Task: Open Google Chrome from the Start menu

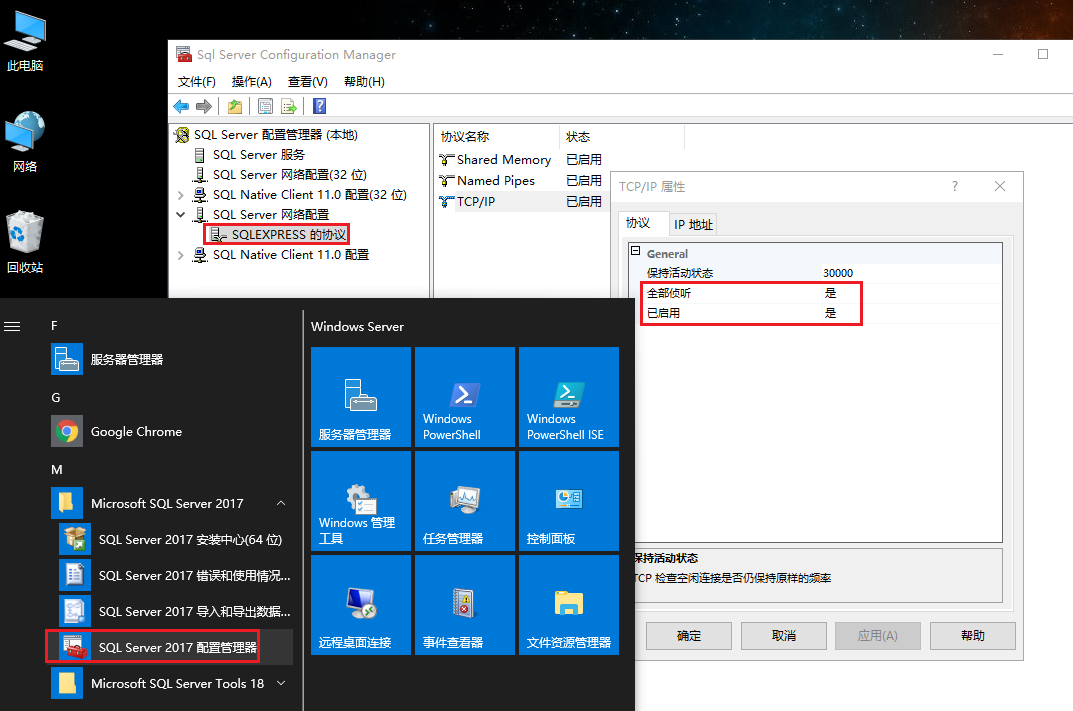Action: click(x=136, y=431)
